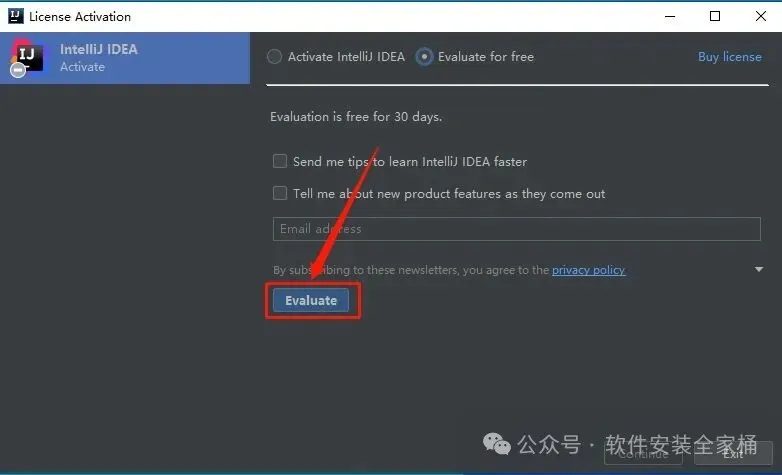Image resolution: width=782 pixels, height=475 pixels.
Task: Click the Continue button at the bottom
Action: coord(643,454)
